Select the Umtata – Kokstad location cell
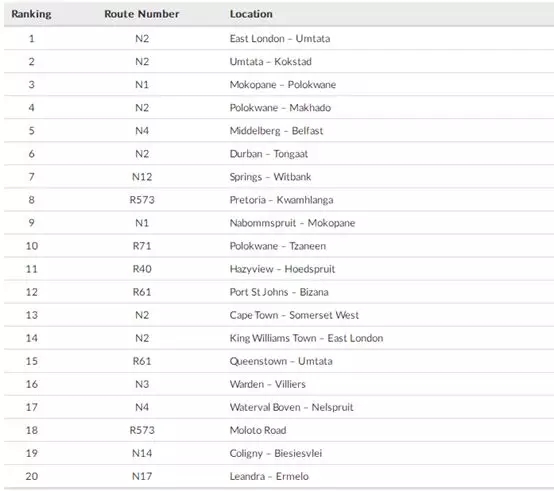Screen dimensions: 554x491 (271, 62)
